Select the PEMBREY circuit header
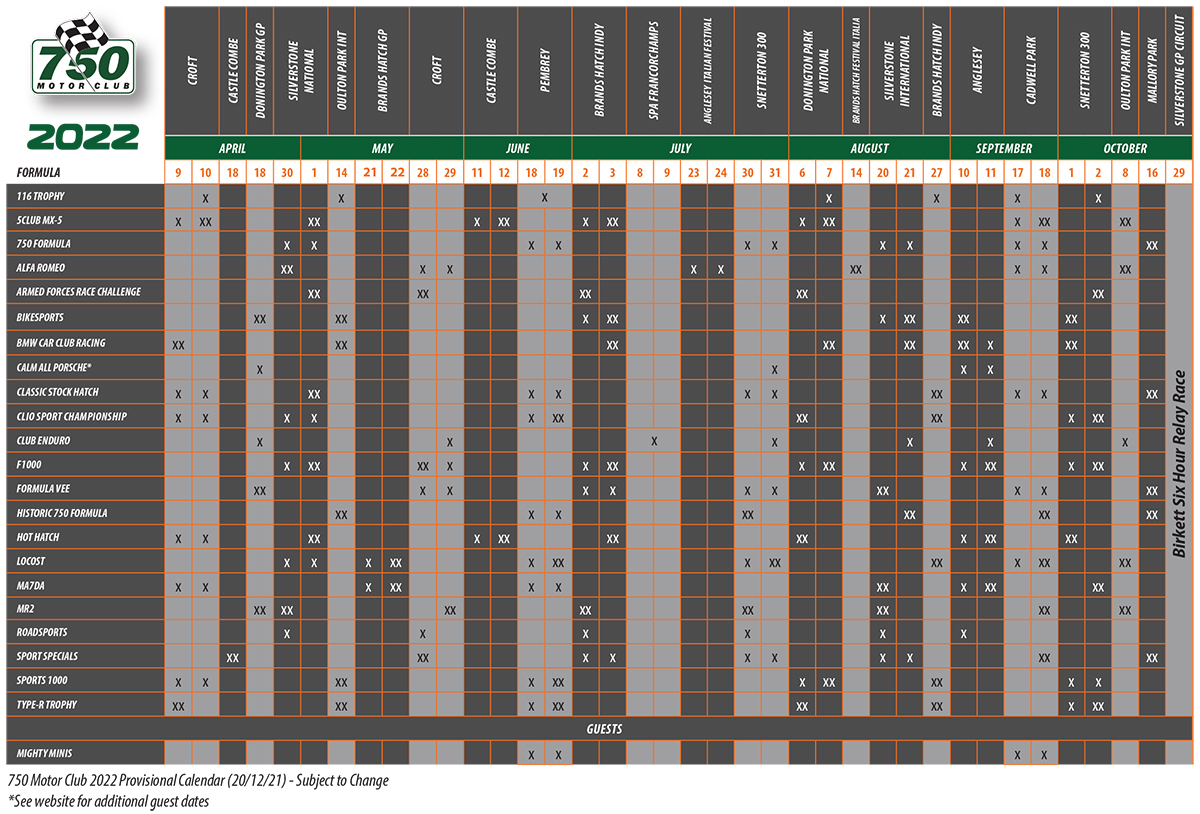Viewport: 1200px width, 814px height. tap(545, 72)
